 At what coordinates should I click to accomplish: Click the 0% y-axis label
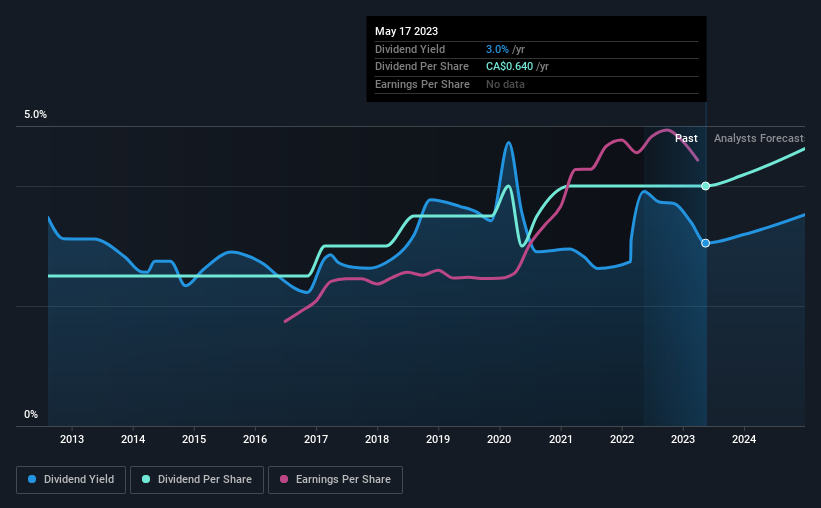point(31,414)
